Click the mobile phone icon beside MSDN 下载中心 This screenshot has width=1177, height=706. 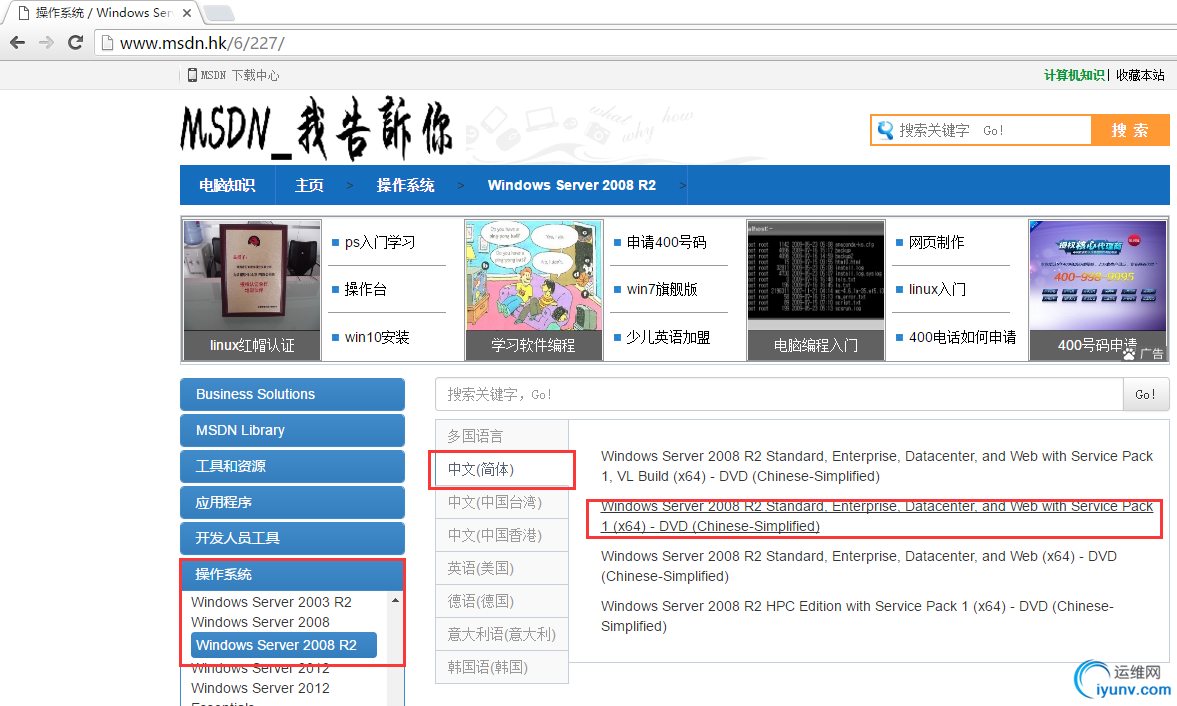click(x=192, y=75)
